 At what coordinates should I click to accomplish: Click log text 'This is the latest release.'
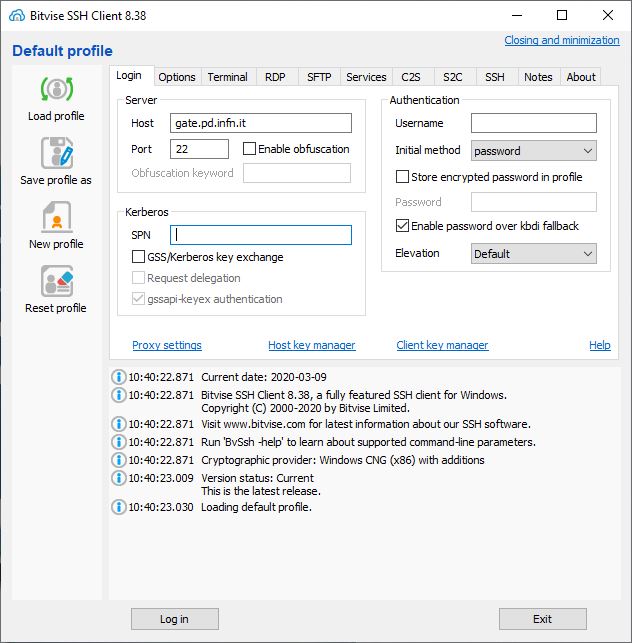pyautogui.click(x=261, y=491)
